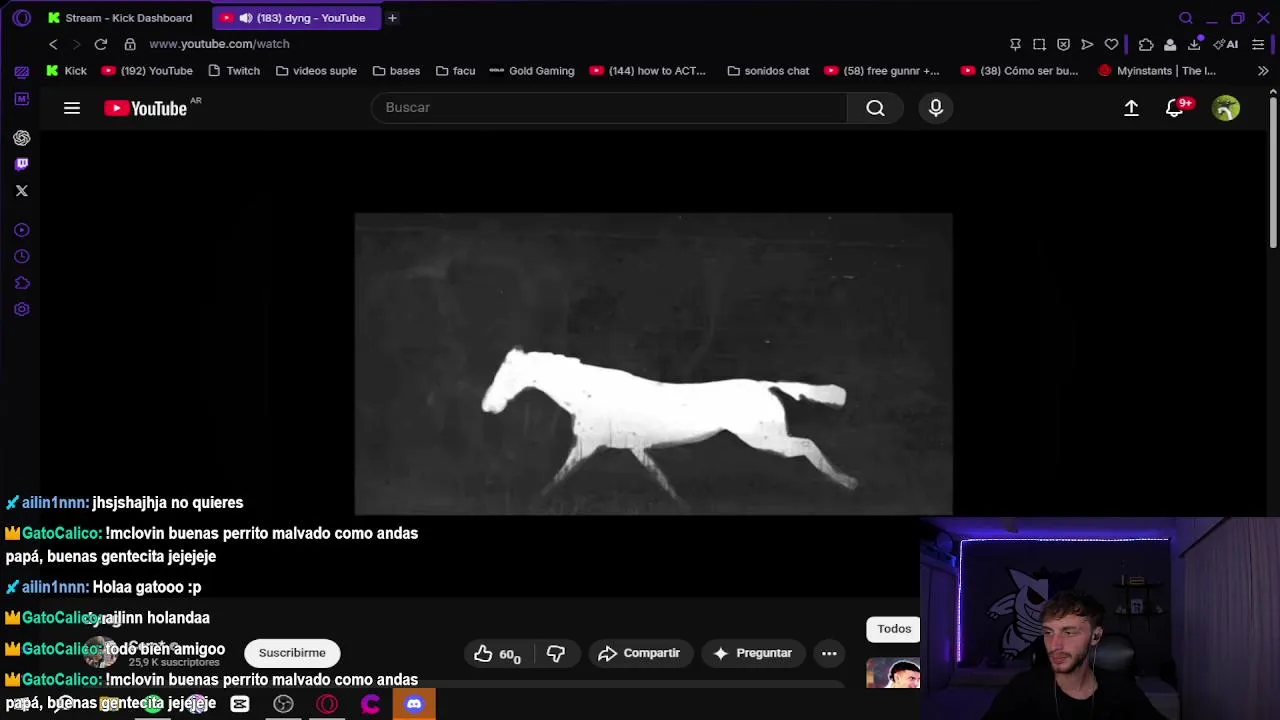Open Settings gear in the sidebar
The height and width of the screenshot is (720, 1280).
[22, 309]
